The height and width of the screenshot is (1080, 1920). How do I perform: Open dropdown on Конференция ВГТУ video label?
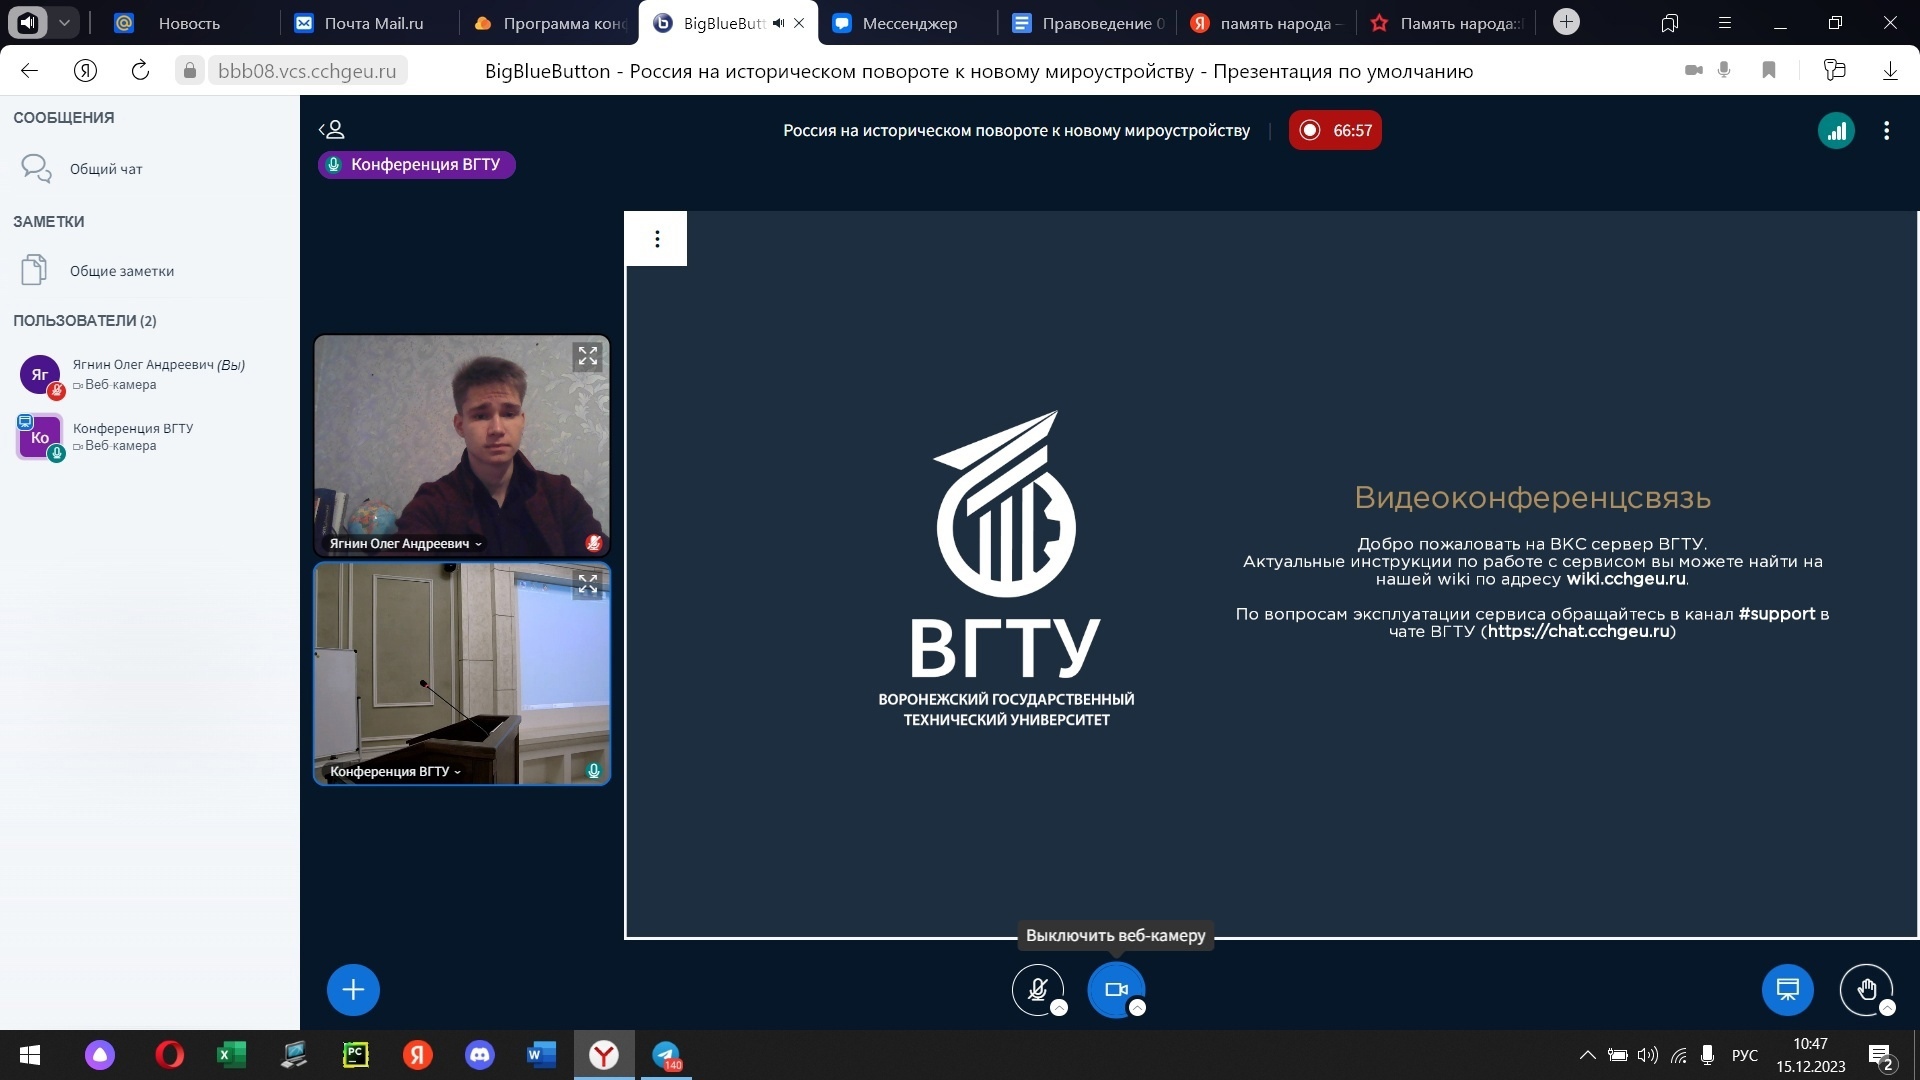396,772
